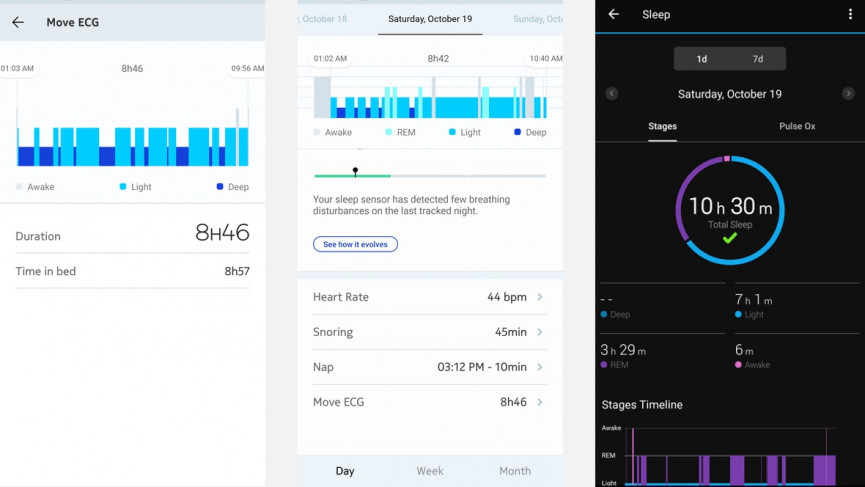Click the Stages Timeline chart
The height and width of the screenshot is (487, 865).
pos(728,457)
